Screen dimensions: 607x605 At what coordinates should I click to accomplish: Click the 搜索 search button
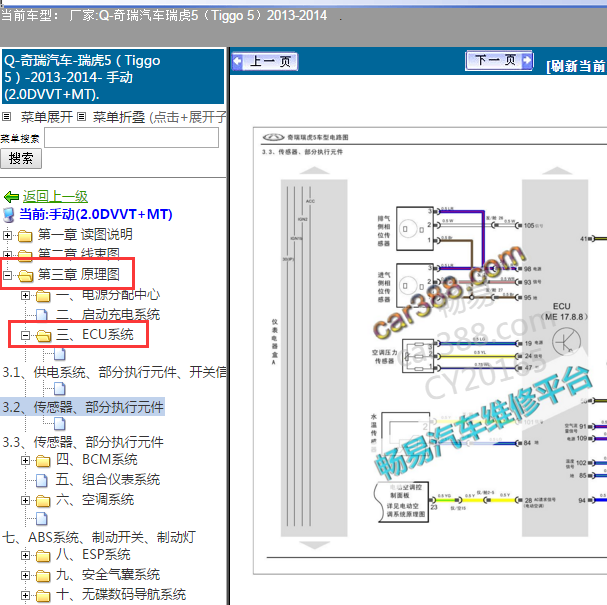point(21,158)
